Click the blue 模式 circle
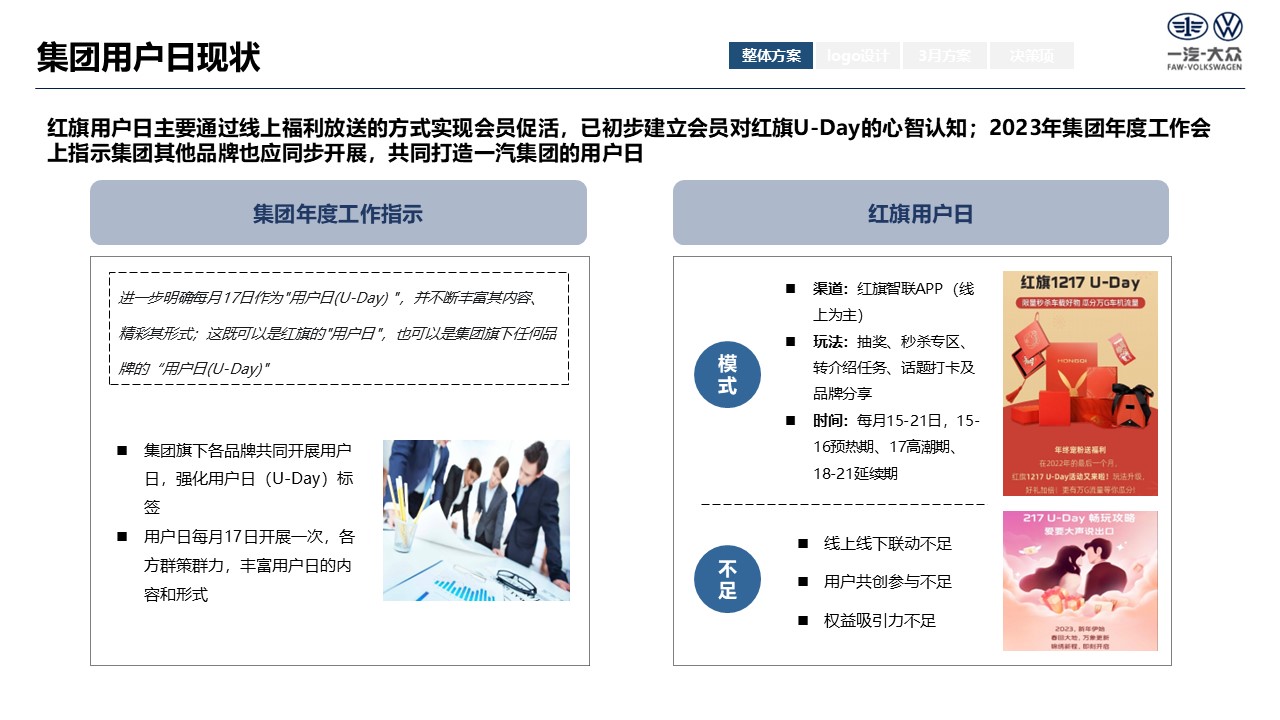This screenshot has height=720, width=1280. click(727, 375)
